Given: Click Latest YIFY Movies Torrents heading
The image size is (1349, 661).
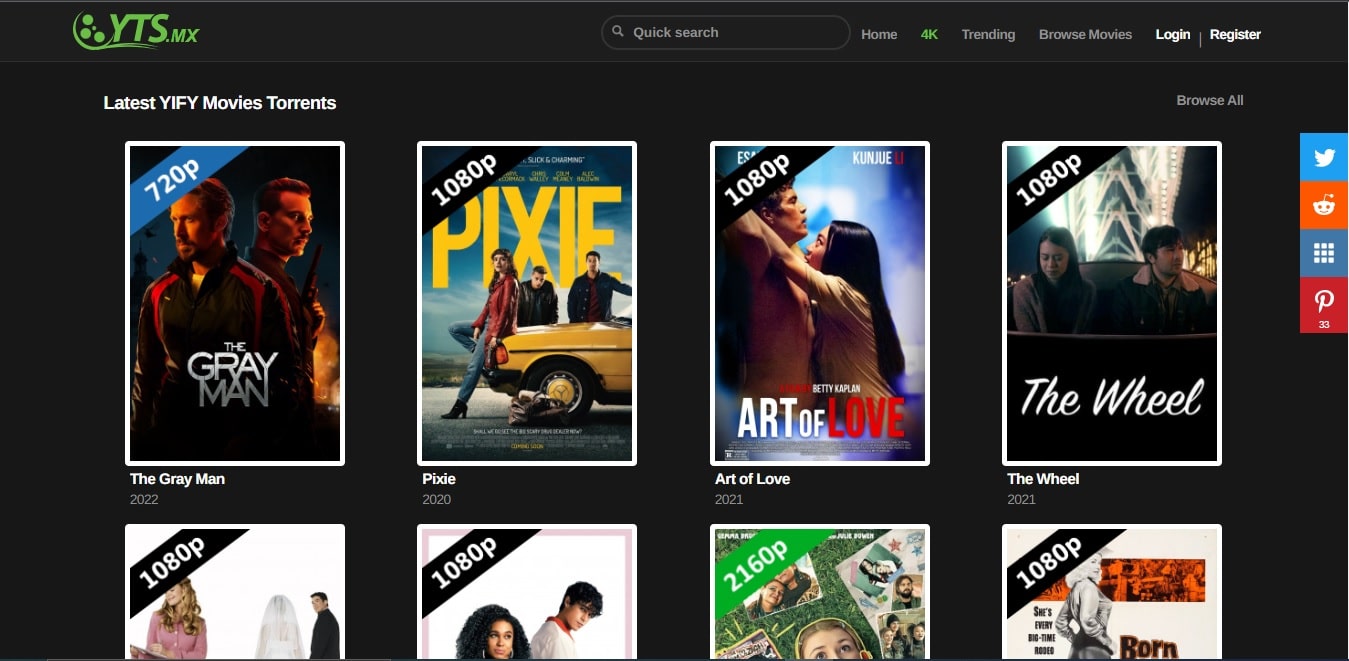Looking at the screenshot, I should [220, 103].
